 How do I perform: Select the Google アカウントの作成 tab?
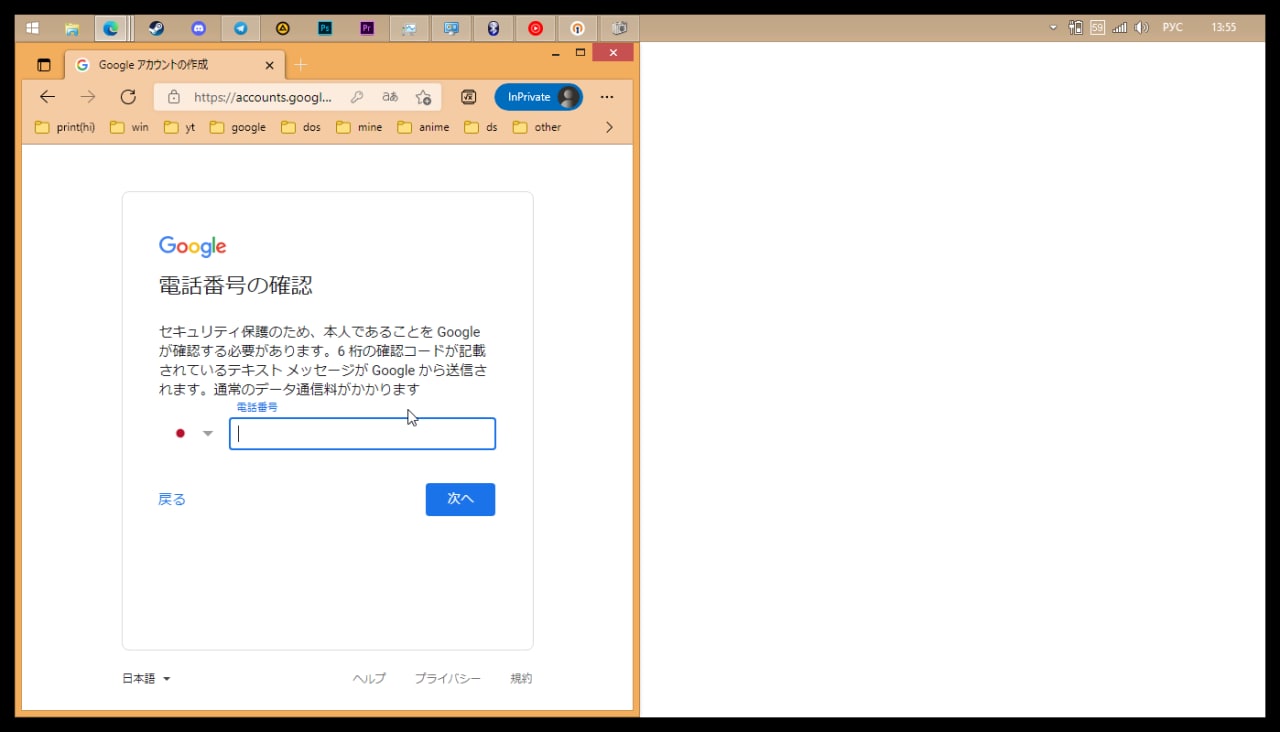[x=174, y=65]
